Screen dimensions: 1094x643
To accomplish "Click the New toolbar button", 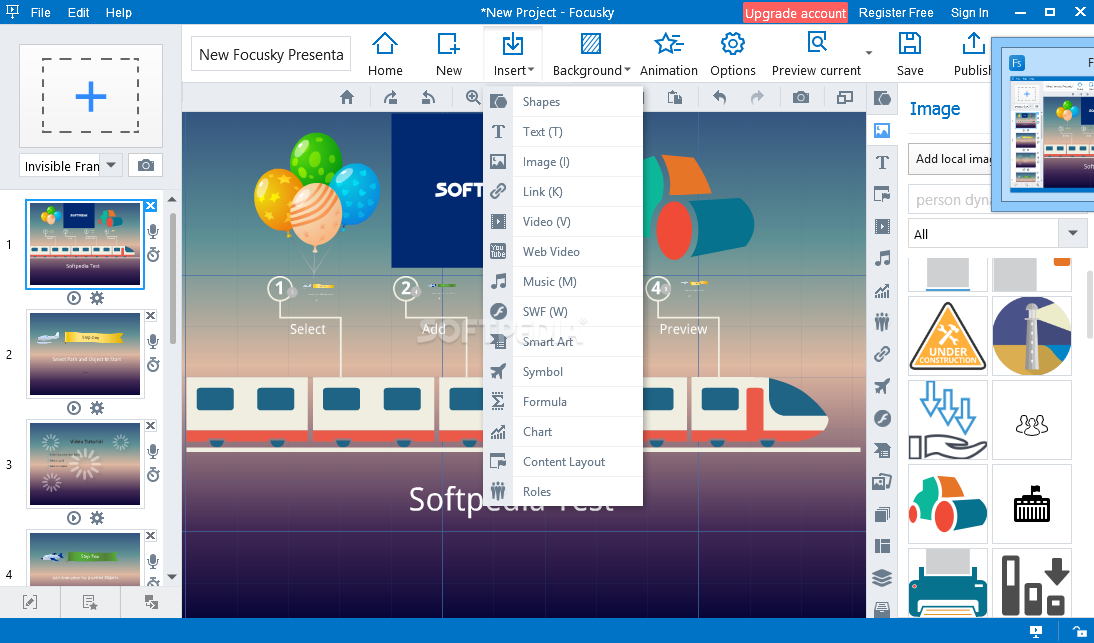I will click(449, 54).
